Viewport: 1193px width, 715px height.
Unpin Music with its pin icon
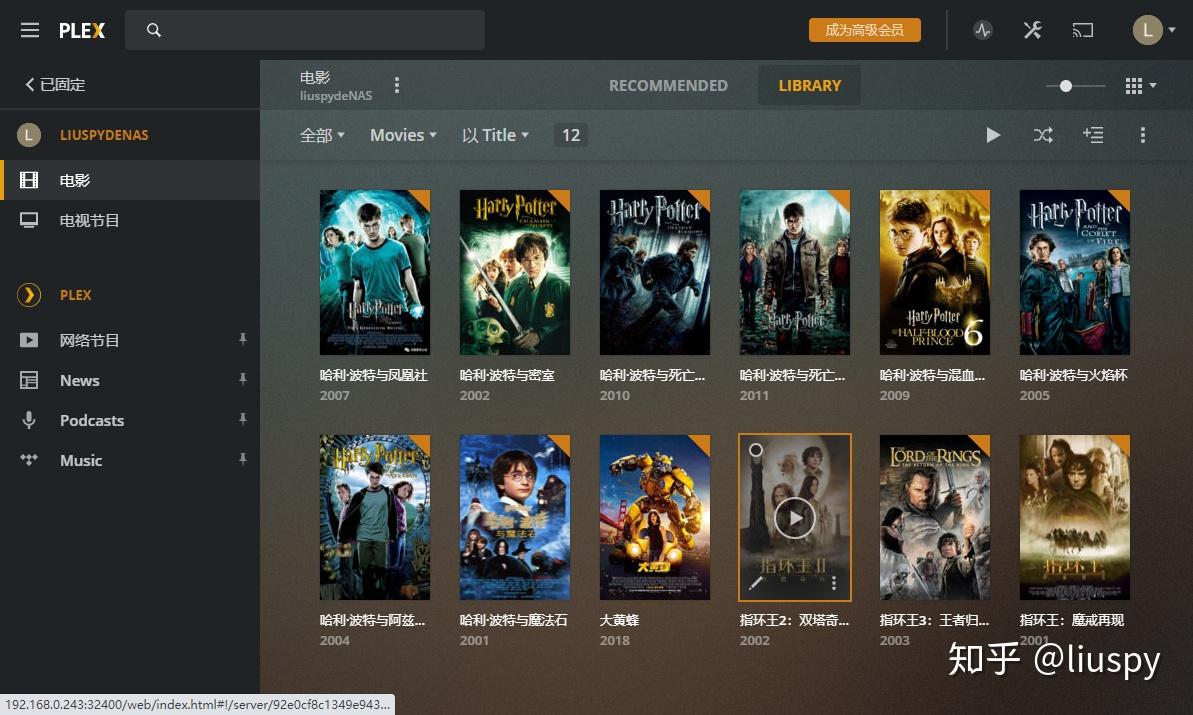coord(243,459)
